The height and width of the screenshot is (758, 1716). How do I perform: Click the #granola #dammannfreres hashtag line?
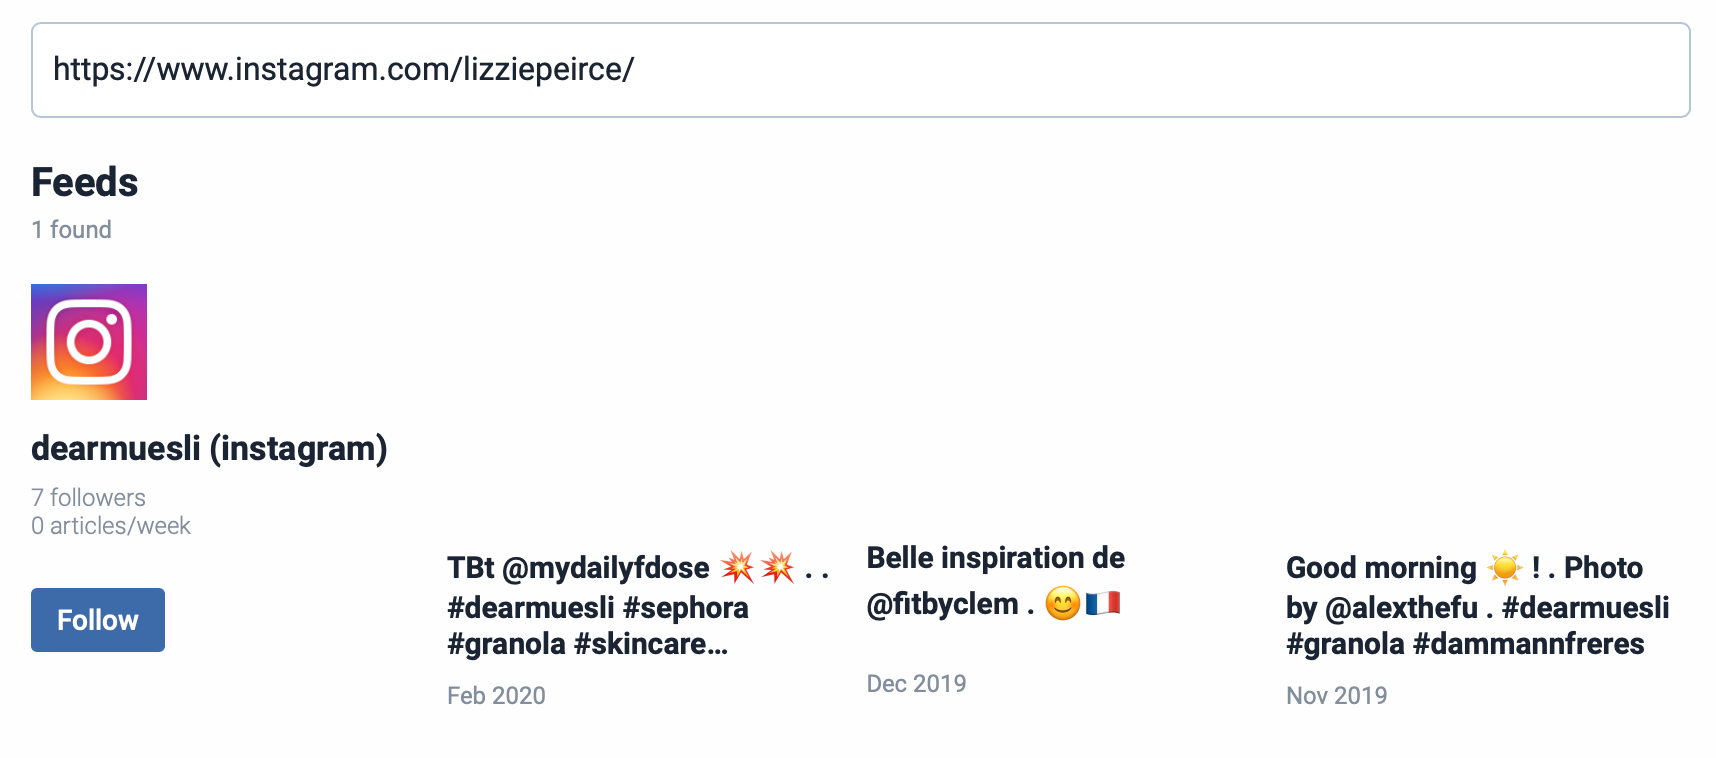[1464, 644]
